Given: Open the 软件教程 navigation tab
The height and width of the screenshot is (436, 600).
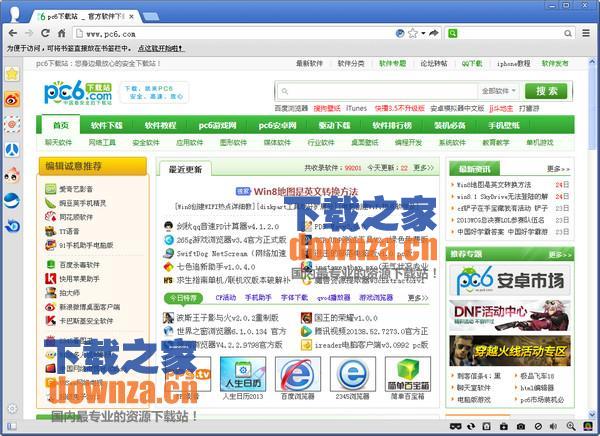Looking at the screenshot, I should (x=160, y=125).
